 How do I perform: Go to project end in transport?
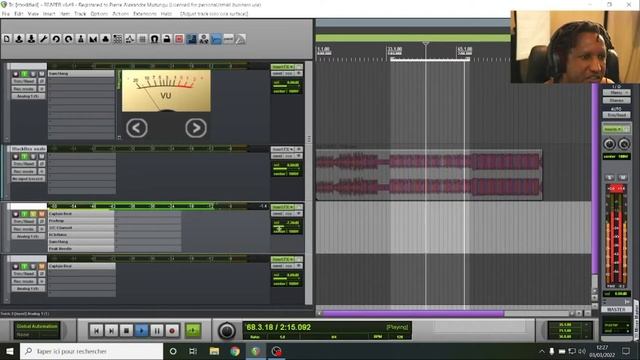click(111, 331)
